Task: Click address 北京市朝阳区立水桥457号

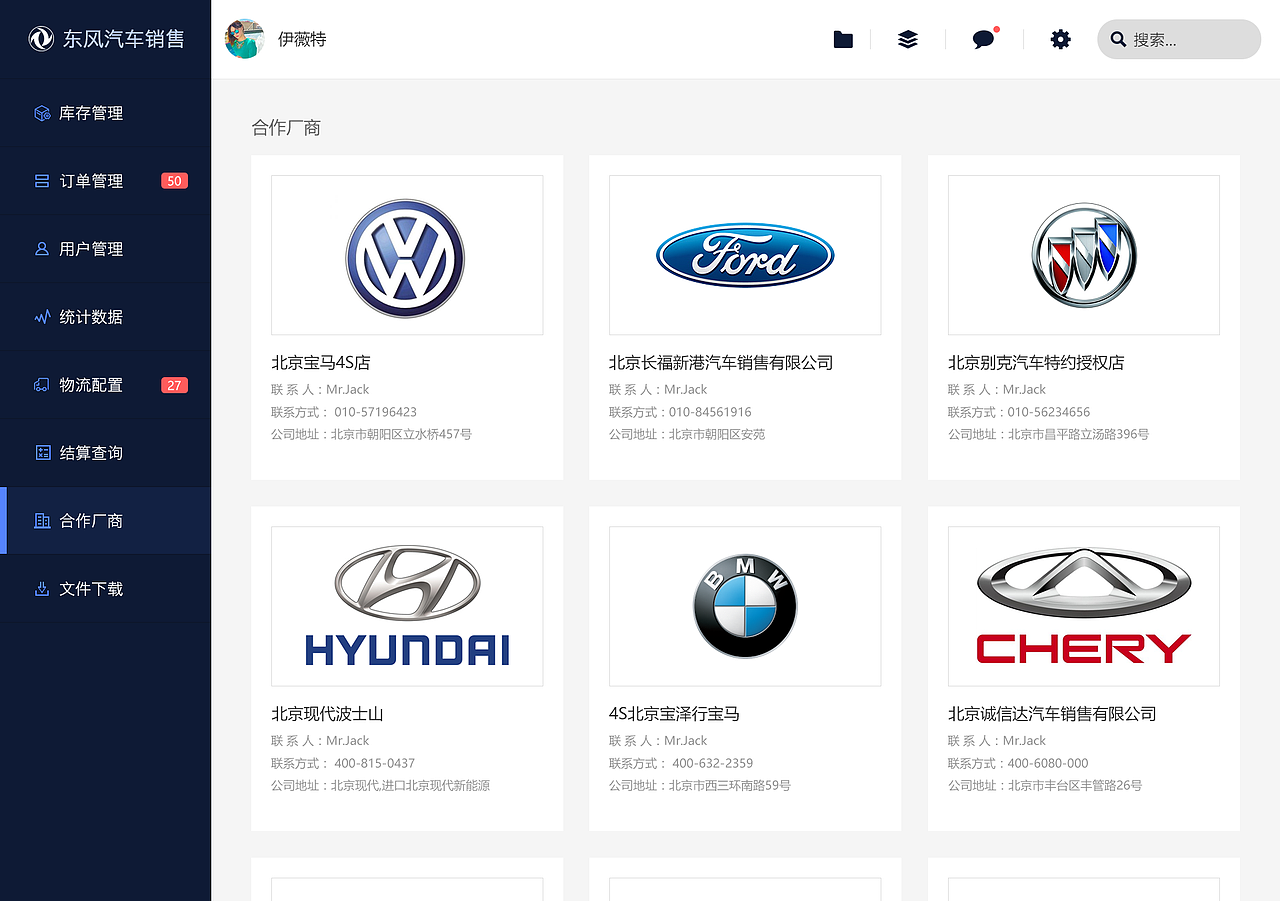Action: pos(401,434)
